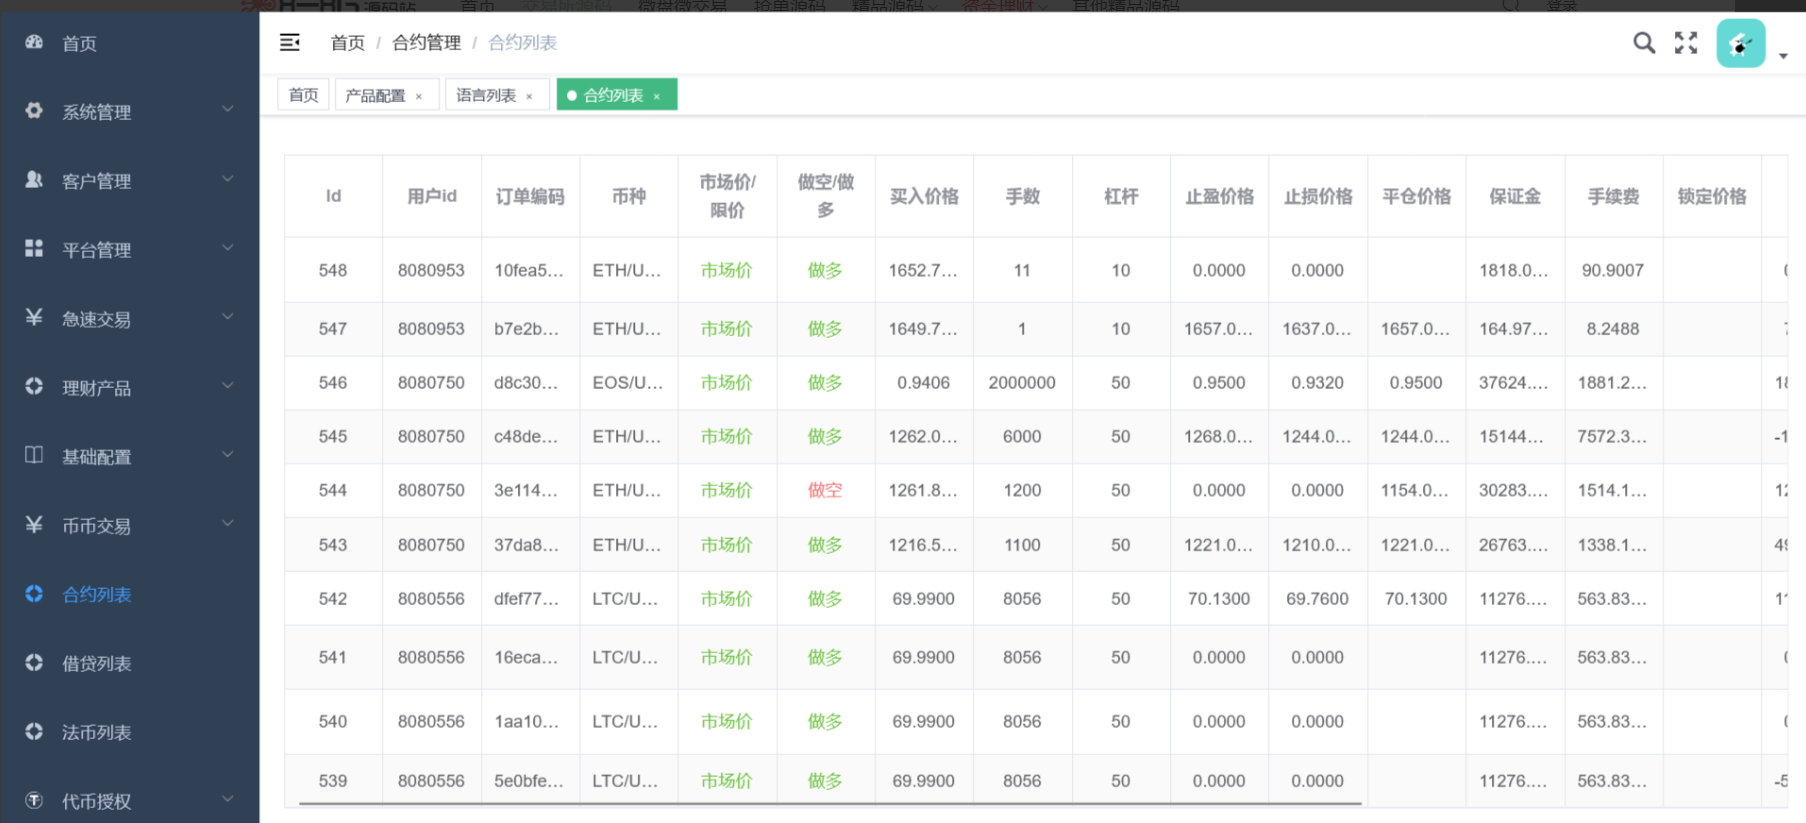The width and height of the screenshot is (1806, 823).
Task: Select 借贷列表 in the sidebar
Action: point(96,663)
